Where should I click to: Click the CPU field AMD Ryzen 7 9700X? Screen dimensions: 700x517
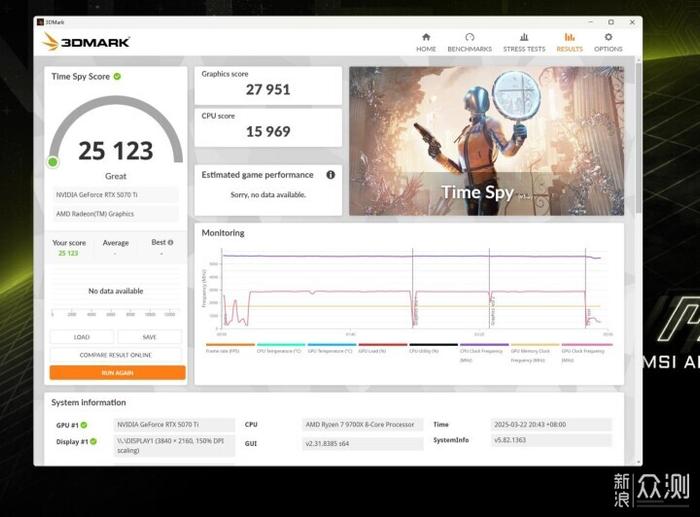[362, 425]
